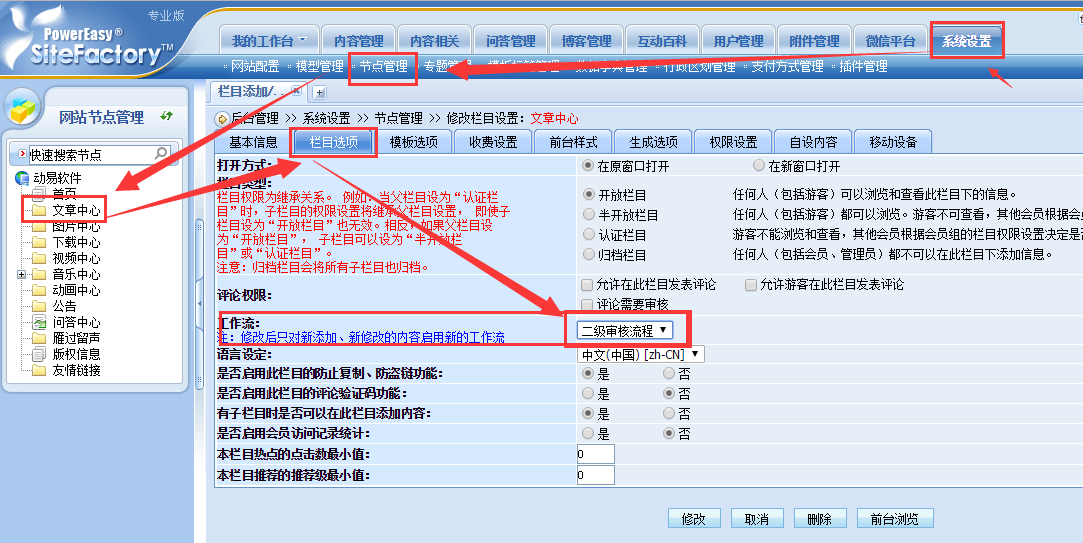Screen dimensions: 1083x543
Task: Open the 内容管理 top menu
Action: click(x=358, y=41)
